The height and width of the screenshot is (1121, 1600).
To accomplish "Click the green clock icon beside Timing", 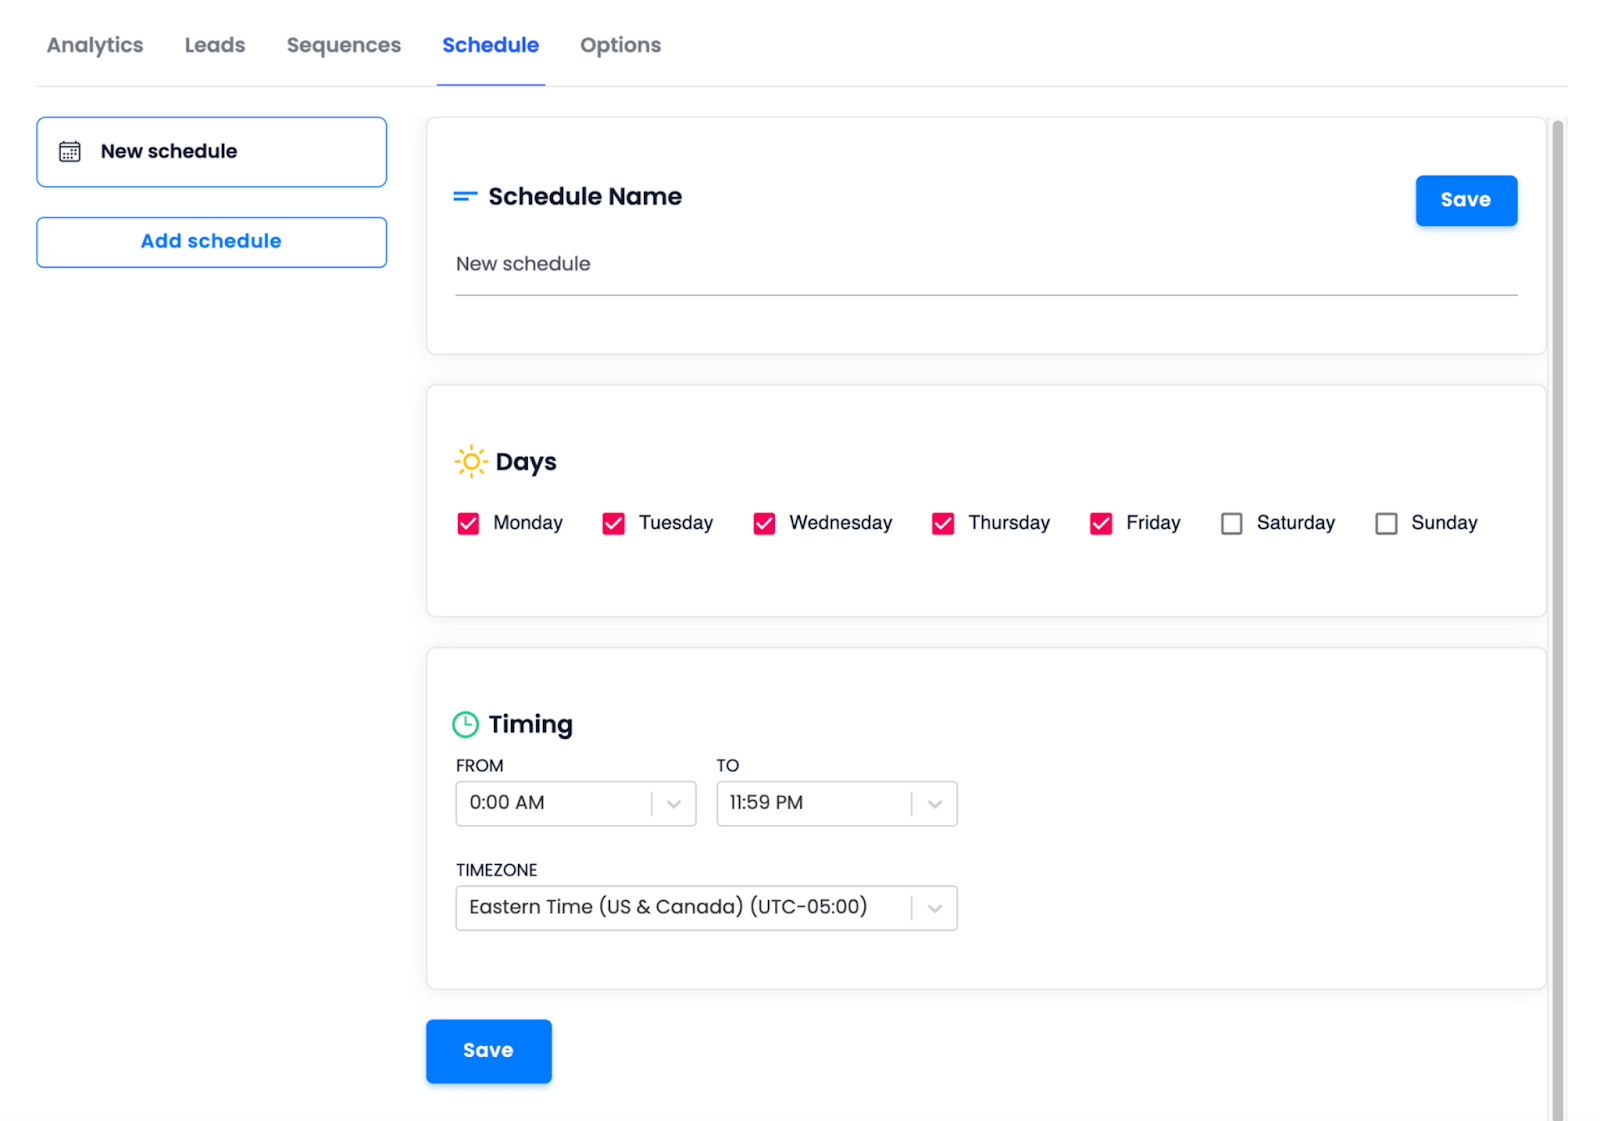I will [x=468, y=723].
